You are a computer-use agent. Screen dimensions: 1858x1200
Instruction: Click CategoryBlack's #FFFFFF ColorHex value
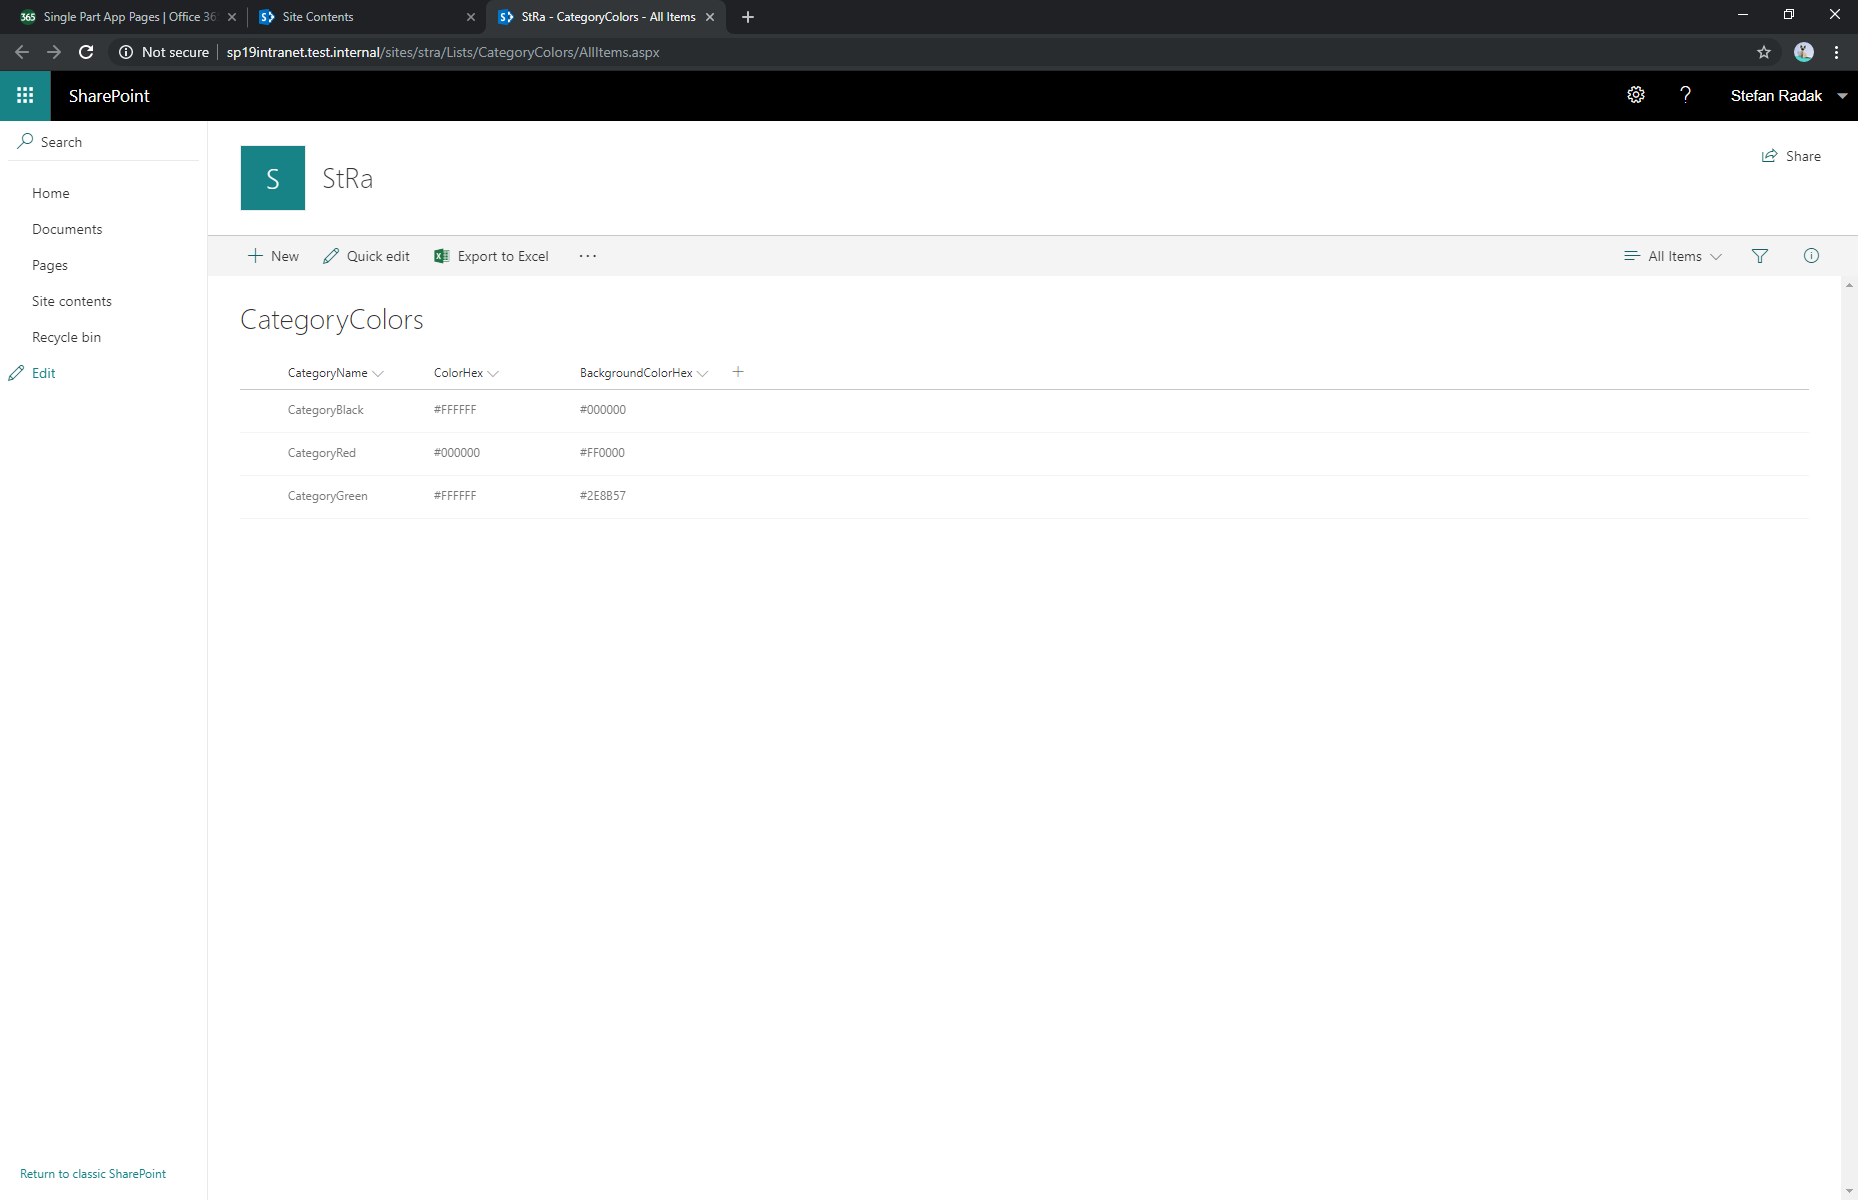pos(455,410)
